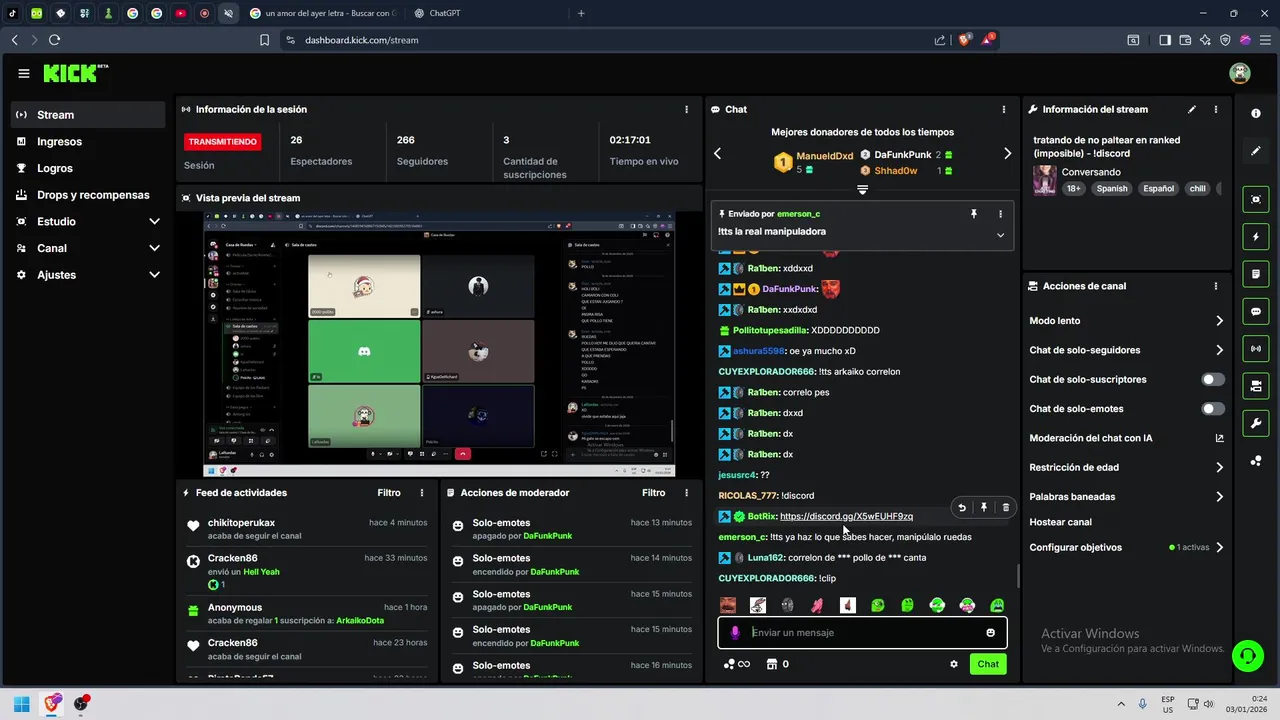
Task: Click Filtro in Feed de actividades
Action: [x=389, y=493]
